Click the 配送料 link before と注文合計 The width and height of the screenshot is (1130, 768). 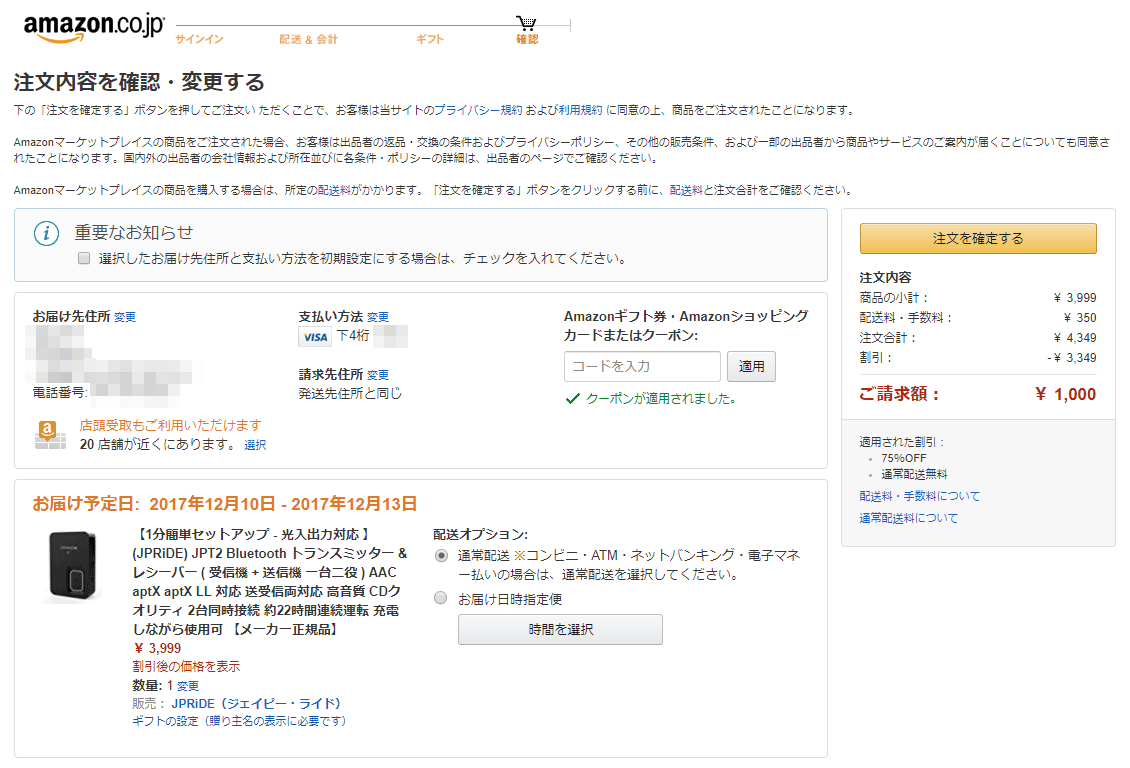pyautogui.click(x=686, y=190)
